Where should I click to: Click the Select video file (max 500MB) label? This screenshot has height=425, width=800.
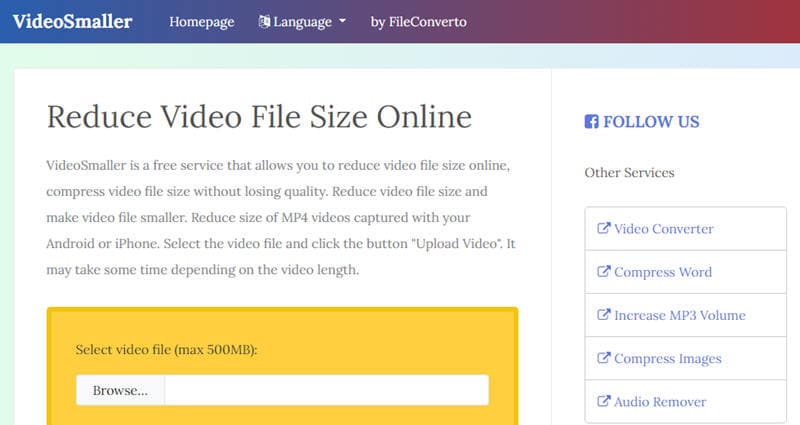click(166, 349)
